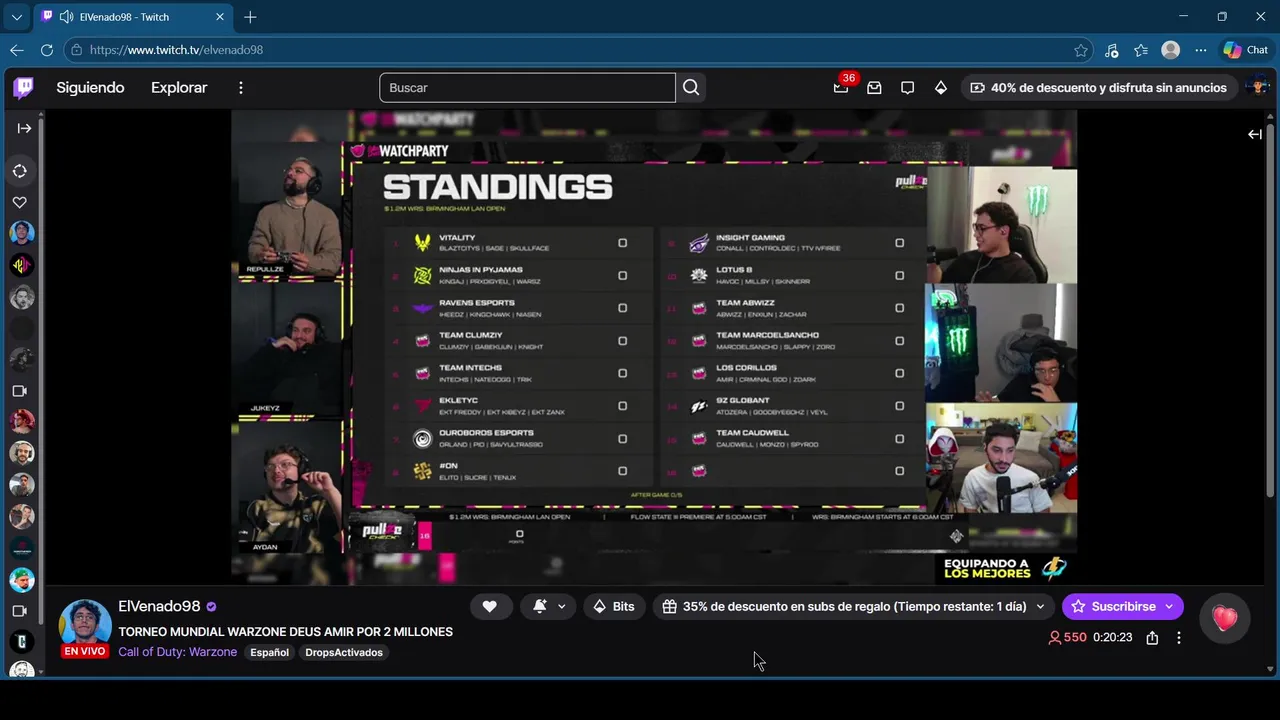Focus the Buscar search field

[x=527, y=88]
